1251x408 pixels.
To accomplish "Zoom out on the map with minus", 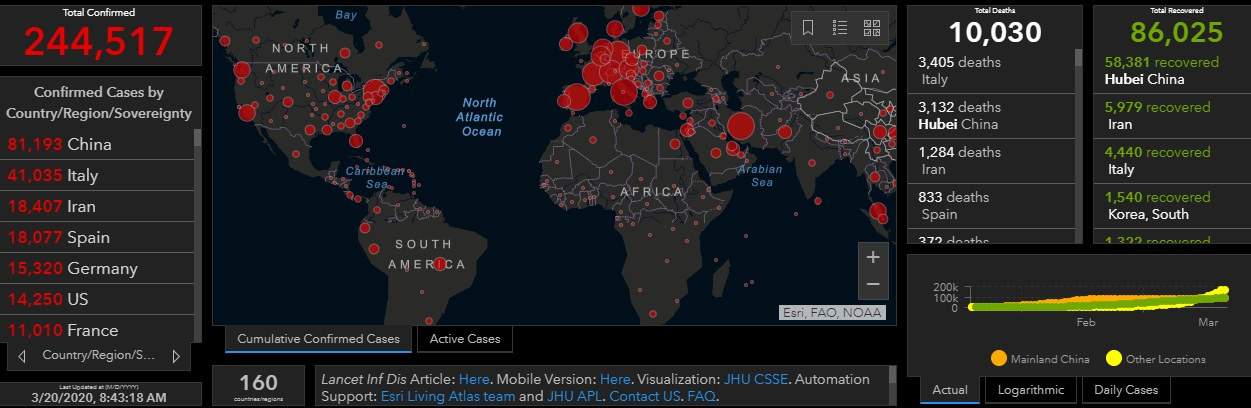I will point(873,284).
